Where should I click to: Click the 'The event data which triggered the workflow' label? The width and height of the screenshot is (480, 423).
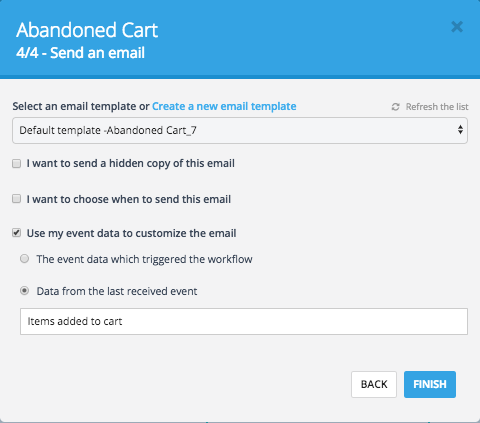click(144, 259)
